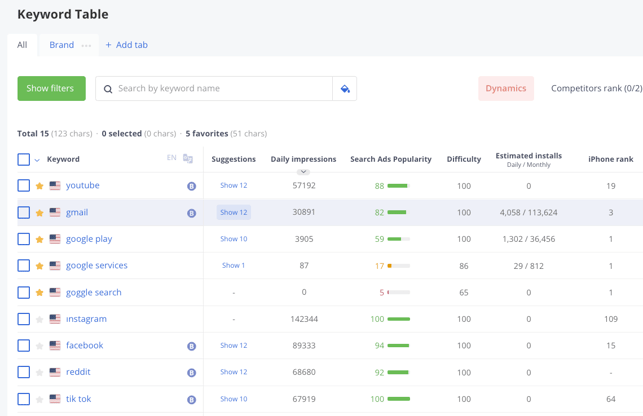Click the plus icon beside Add tab
Image resolution: width=643 pixels, height=416 pixels.
(108, 45)
